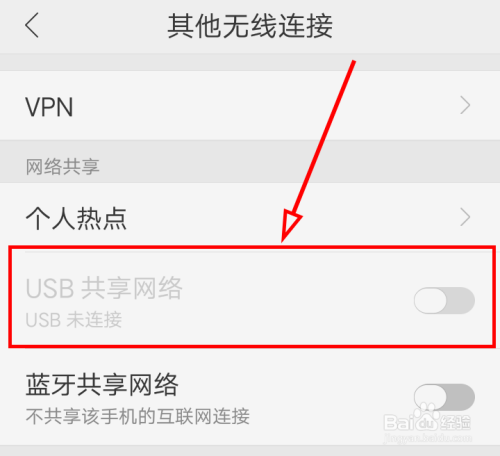Go back using the top-left arrow

(32, 25)
